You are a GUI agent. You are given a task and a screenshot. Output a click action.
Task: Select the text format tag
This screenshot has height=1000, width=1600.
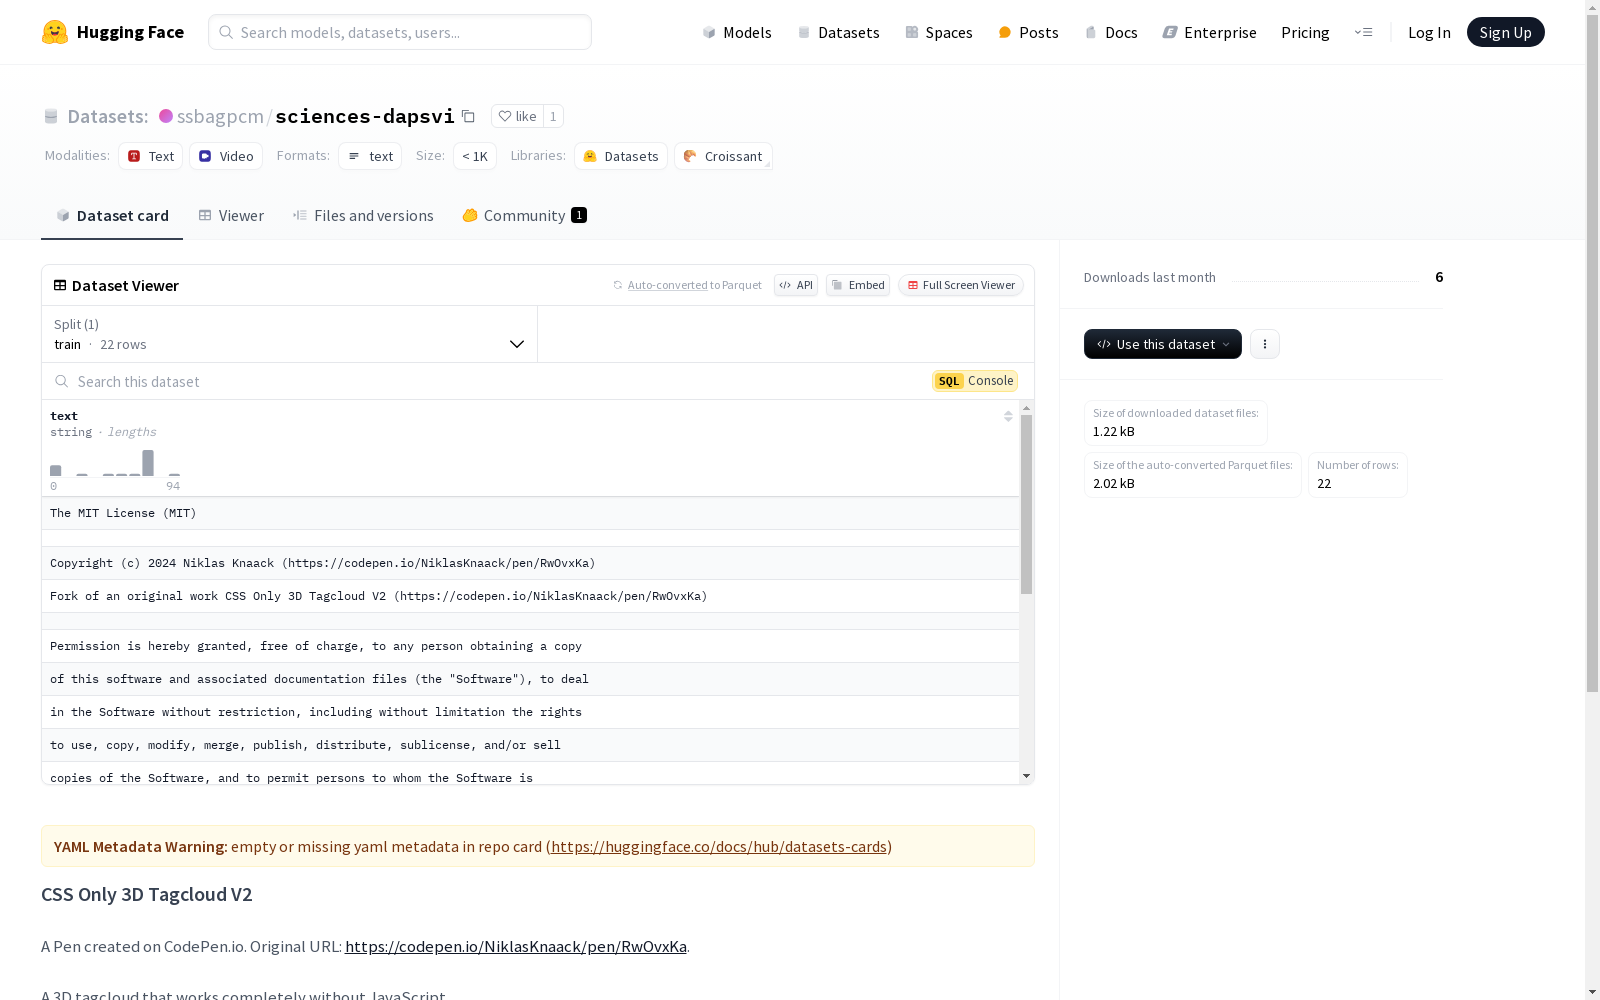coord(370,156)
